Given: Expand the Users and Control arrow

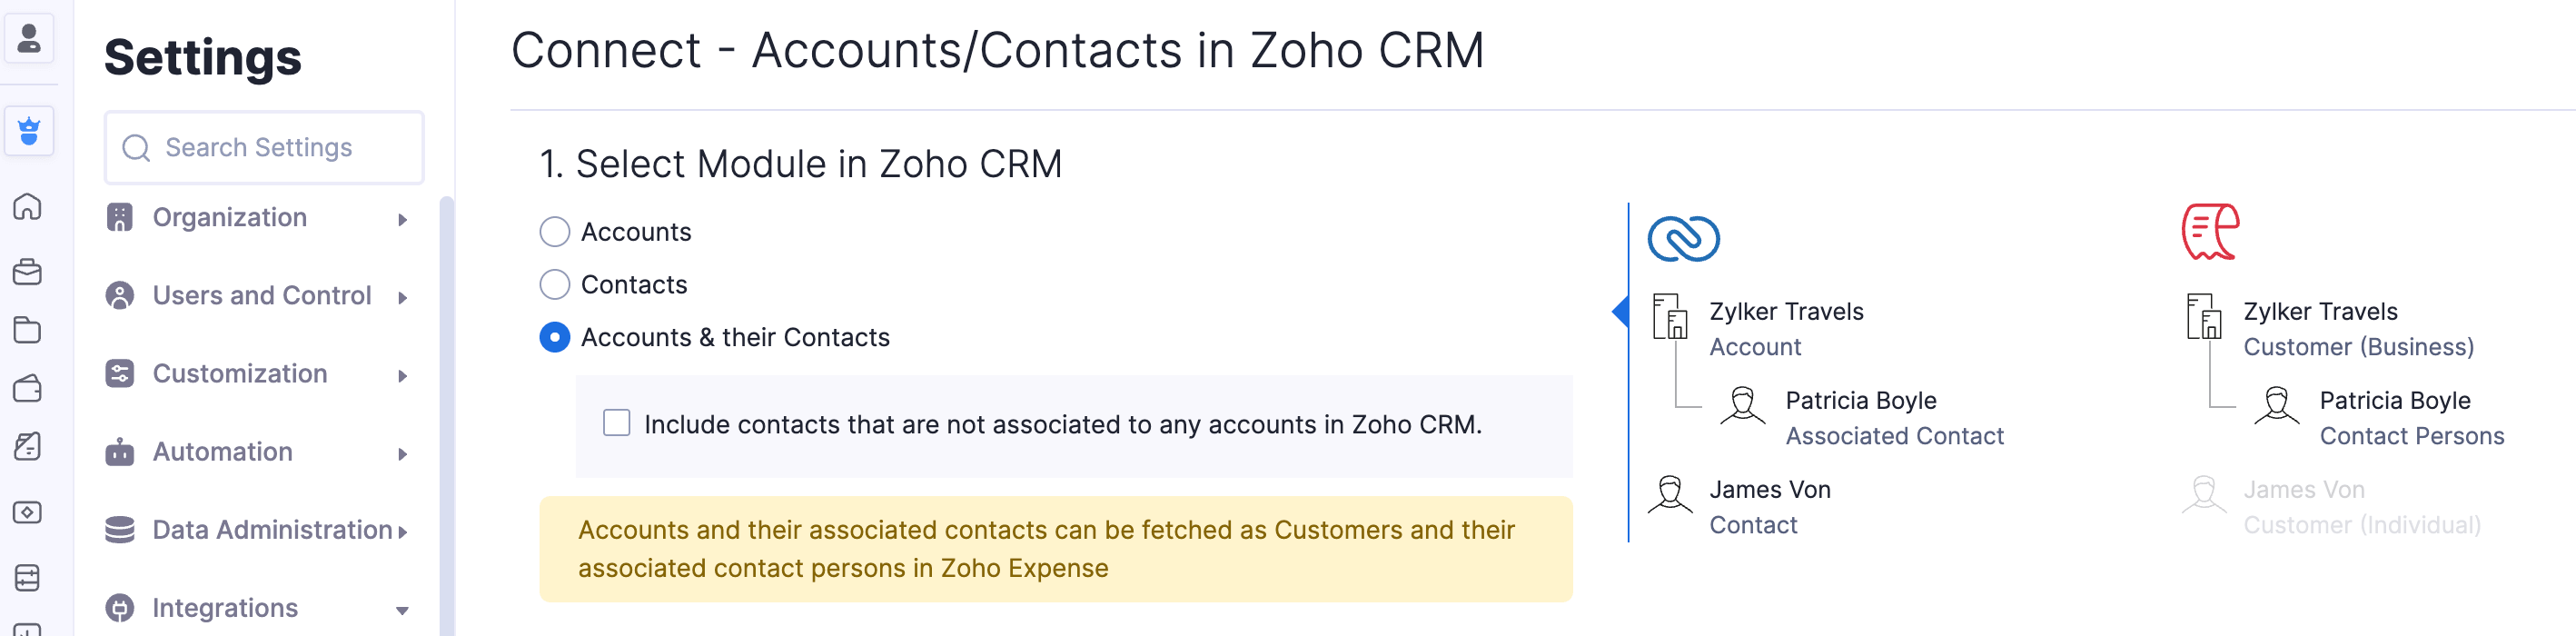Looking at the screenshot, I should pyautogui.click(x=402, y=298).
